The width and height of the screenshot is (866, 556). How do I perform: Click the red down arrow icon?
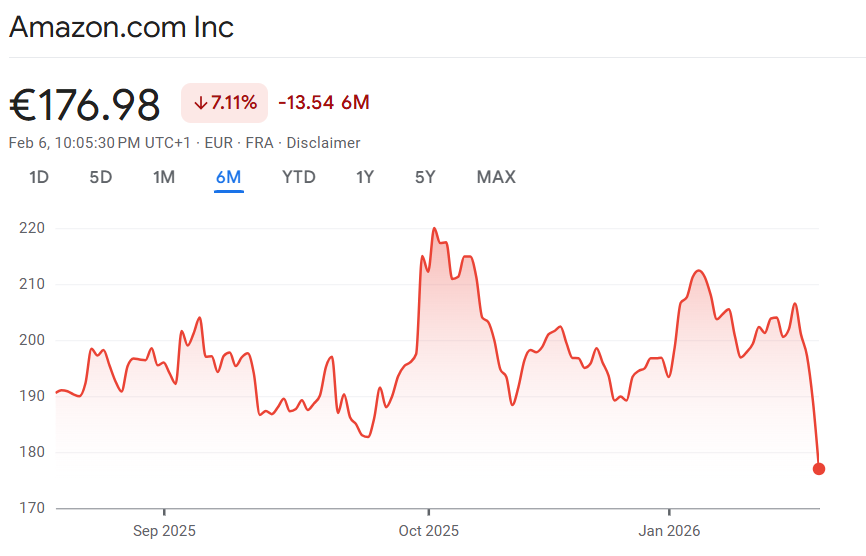point(200,103)
